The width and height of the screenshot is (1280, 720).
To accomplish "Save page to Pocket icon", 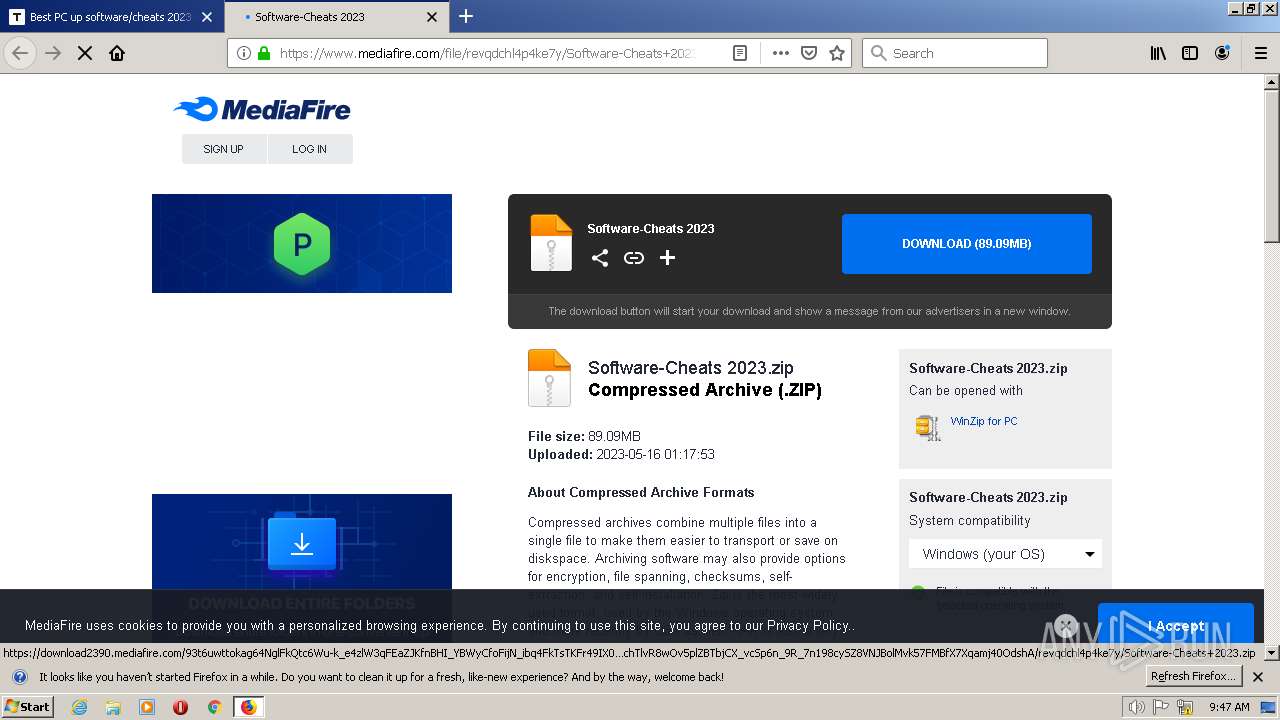I will [809, 53].
